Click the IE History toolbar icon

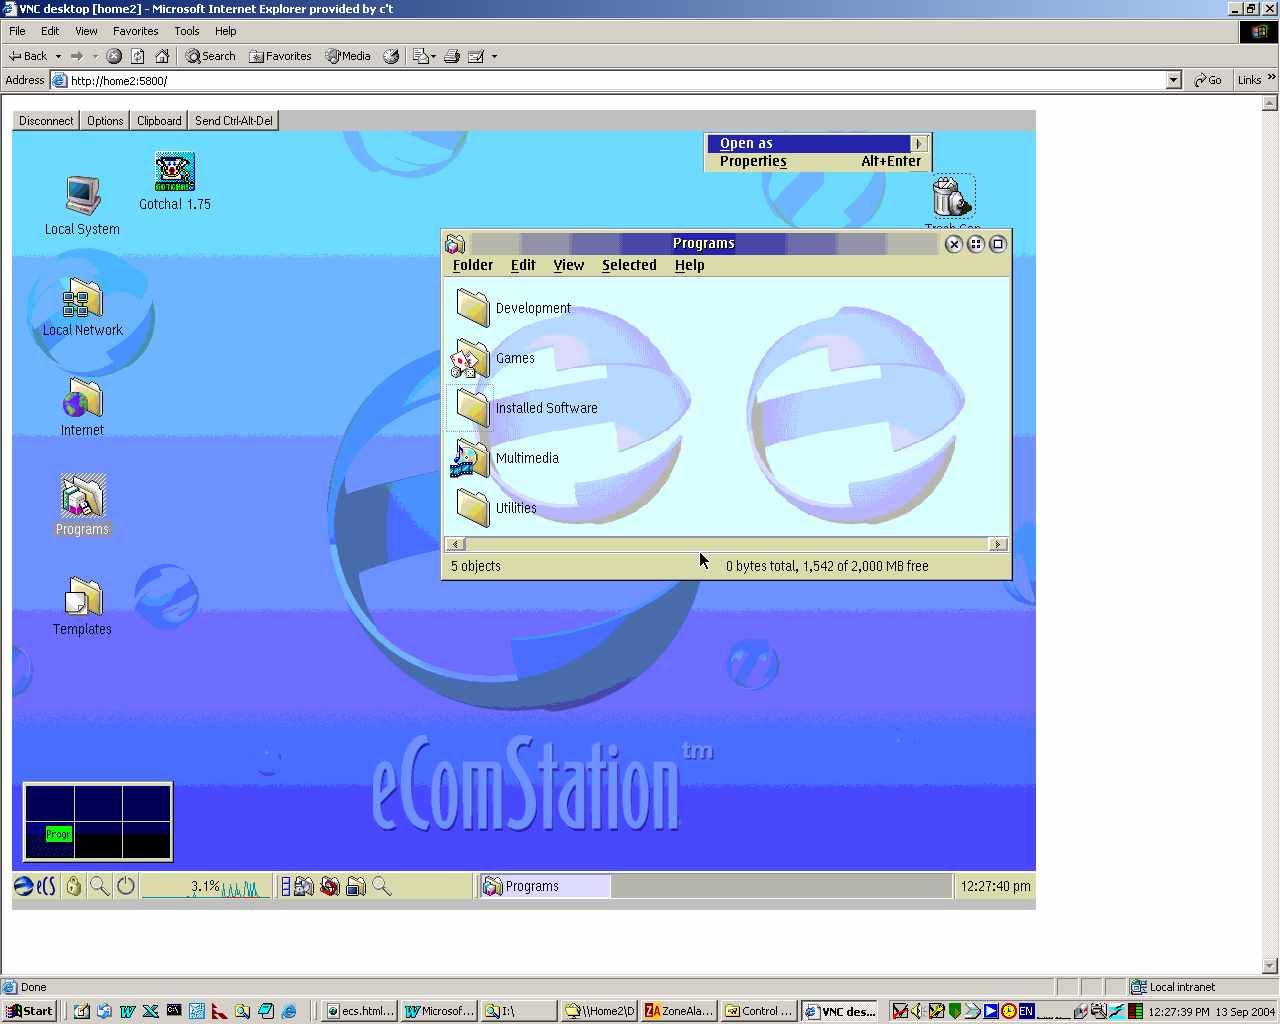[x=391, y=56]
